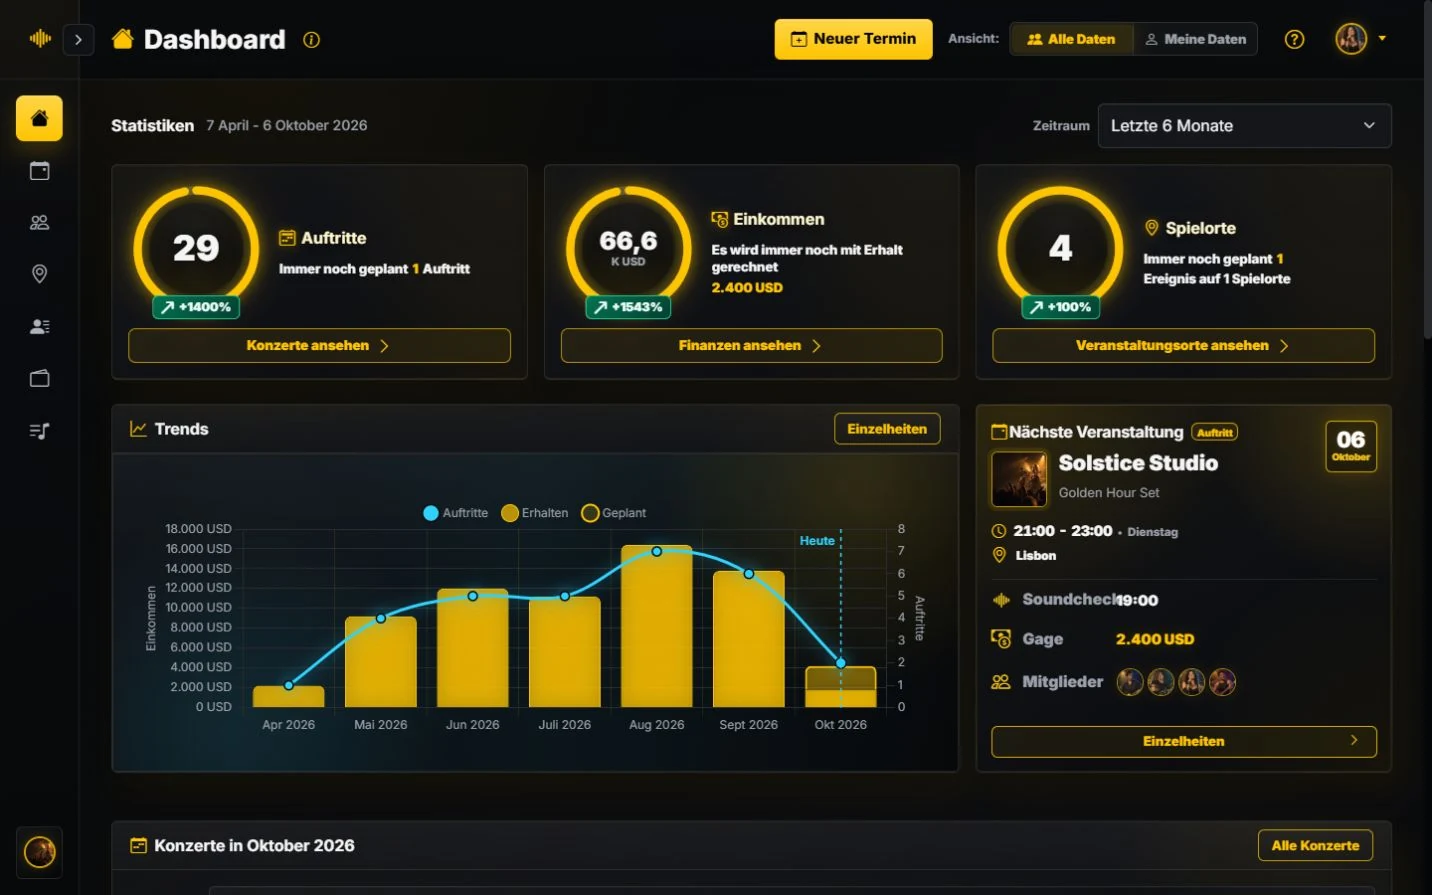Open the Letzte 6 Monate period dropdown
1432x895 pixels.
pyautogui.click(x=1244, y=126)
